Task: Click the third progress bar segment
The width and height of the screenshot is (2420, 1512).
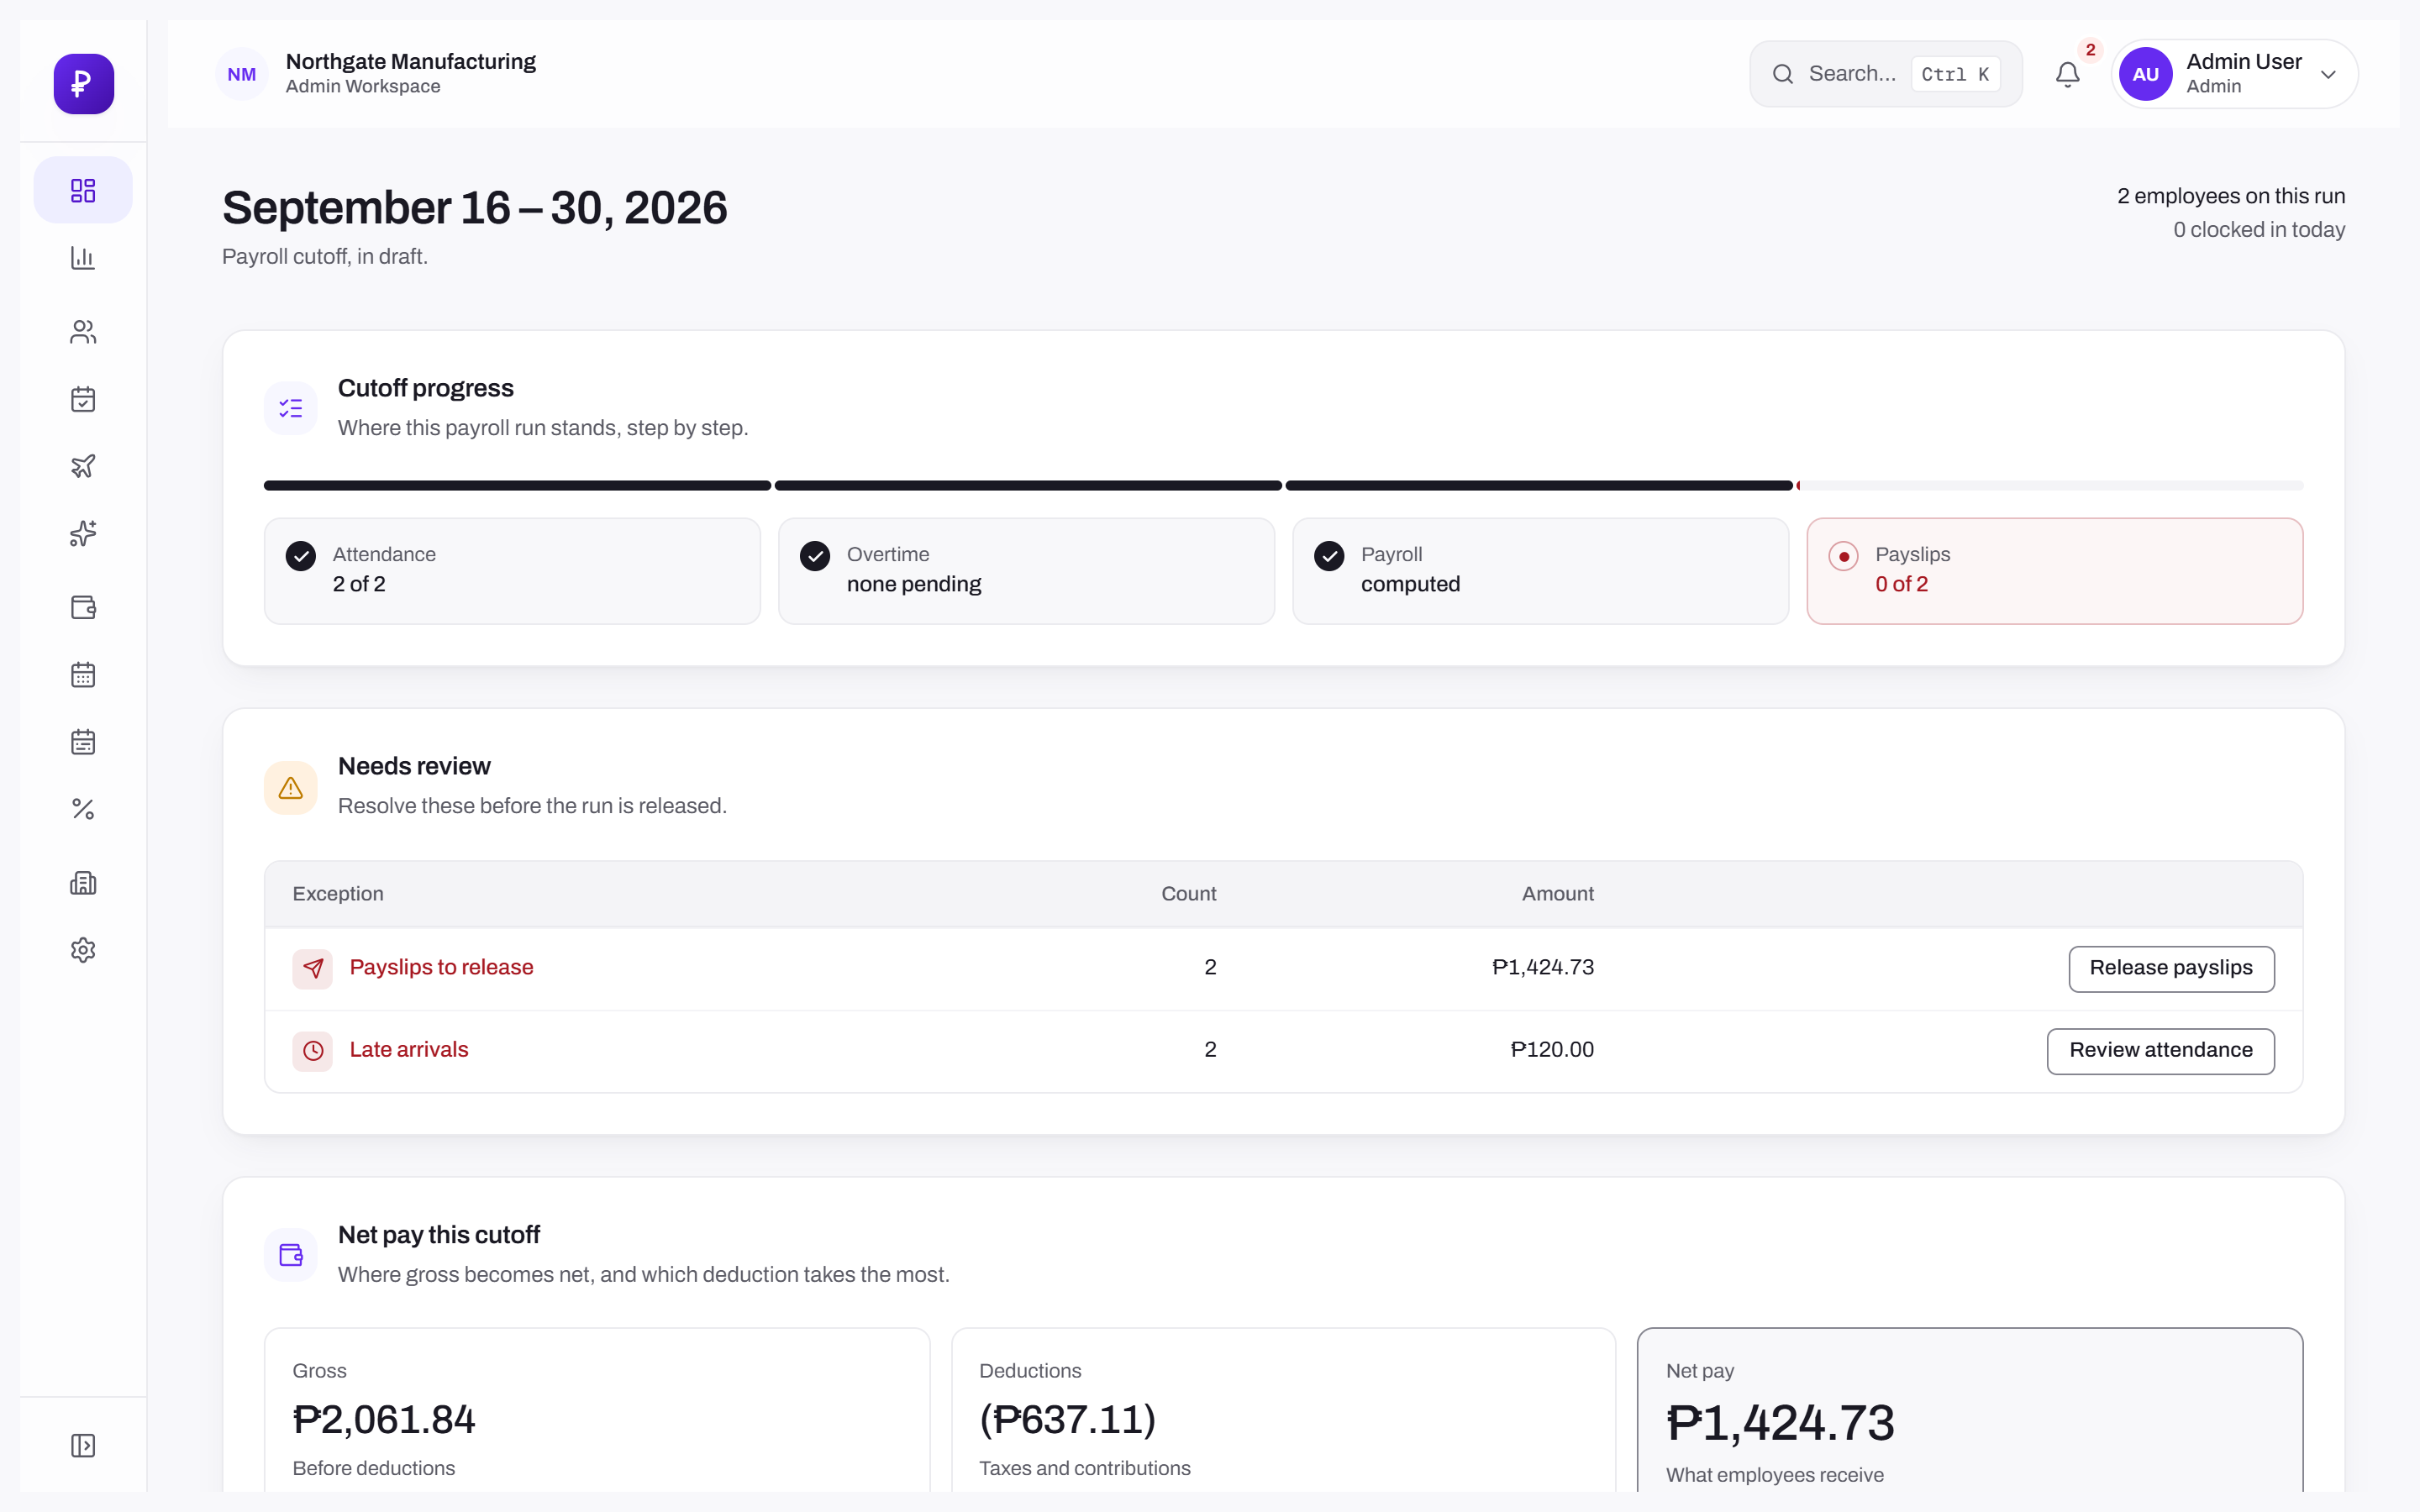Action: point(1539,486)
